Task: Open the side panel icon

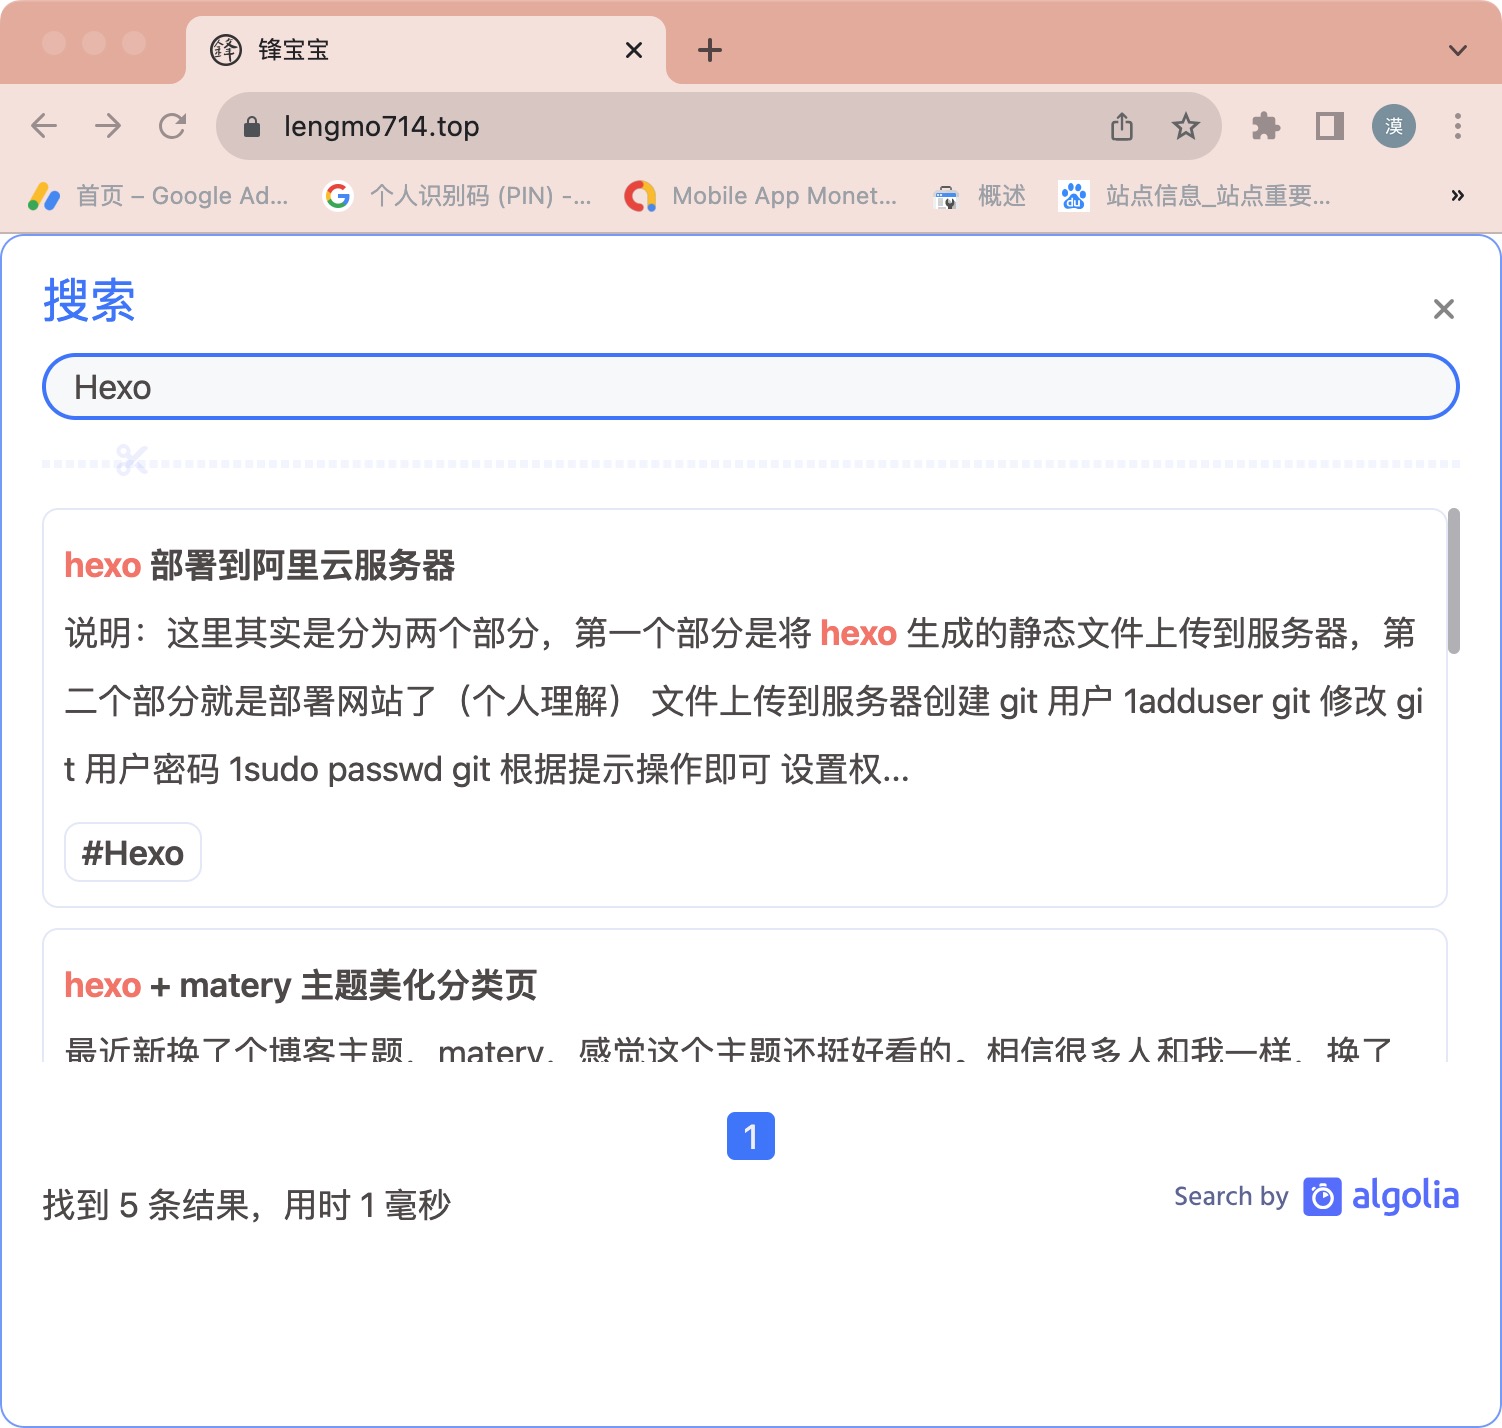Action: pyautogui.click(x=1328, y=126)
